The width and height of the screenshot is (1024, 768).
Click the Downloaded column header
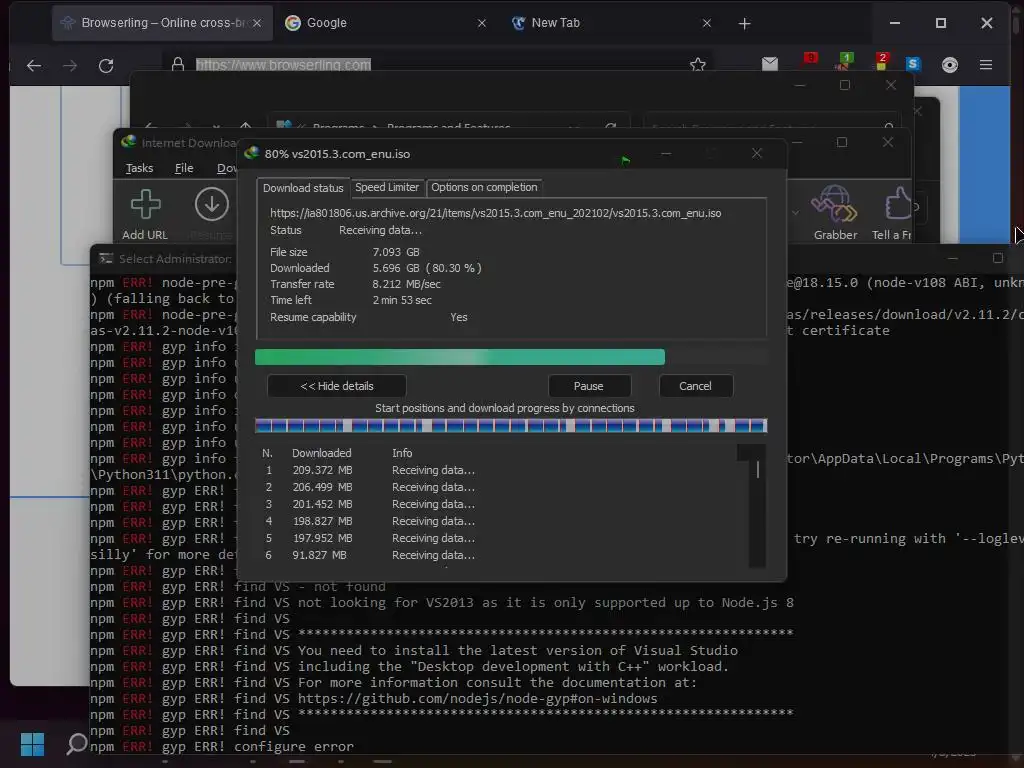click(x=321, y=453)
